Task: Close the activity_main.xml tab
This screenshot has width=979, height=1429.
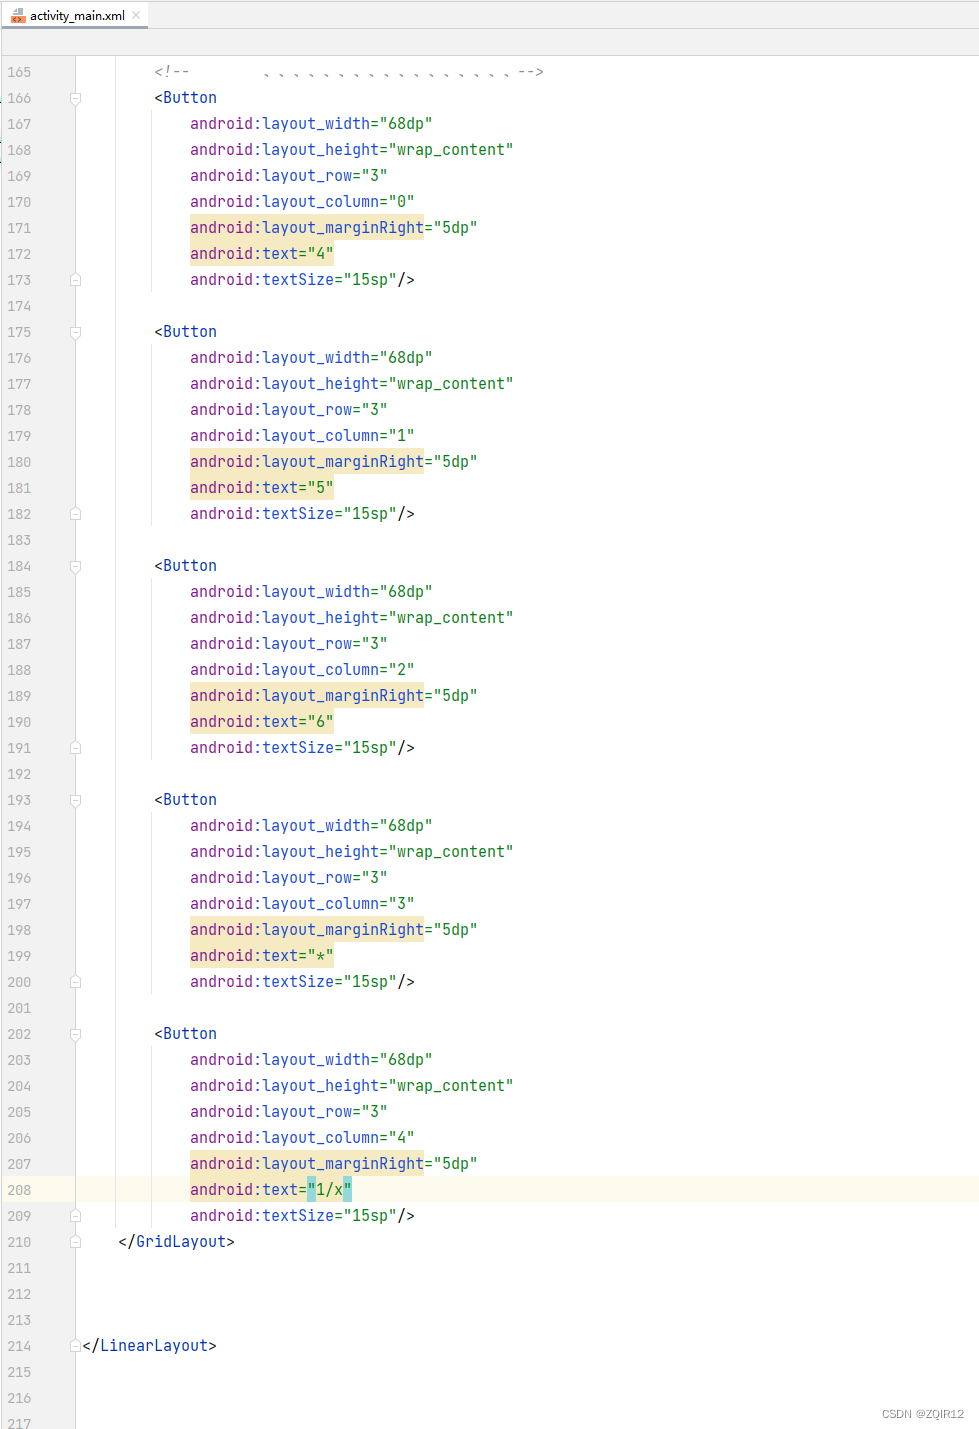Action: click(x=136, y=15)
